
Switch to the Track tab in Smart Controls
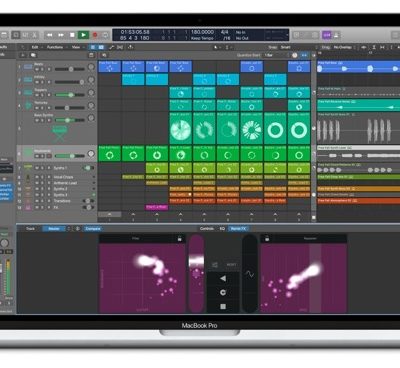[30, 229]
